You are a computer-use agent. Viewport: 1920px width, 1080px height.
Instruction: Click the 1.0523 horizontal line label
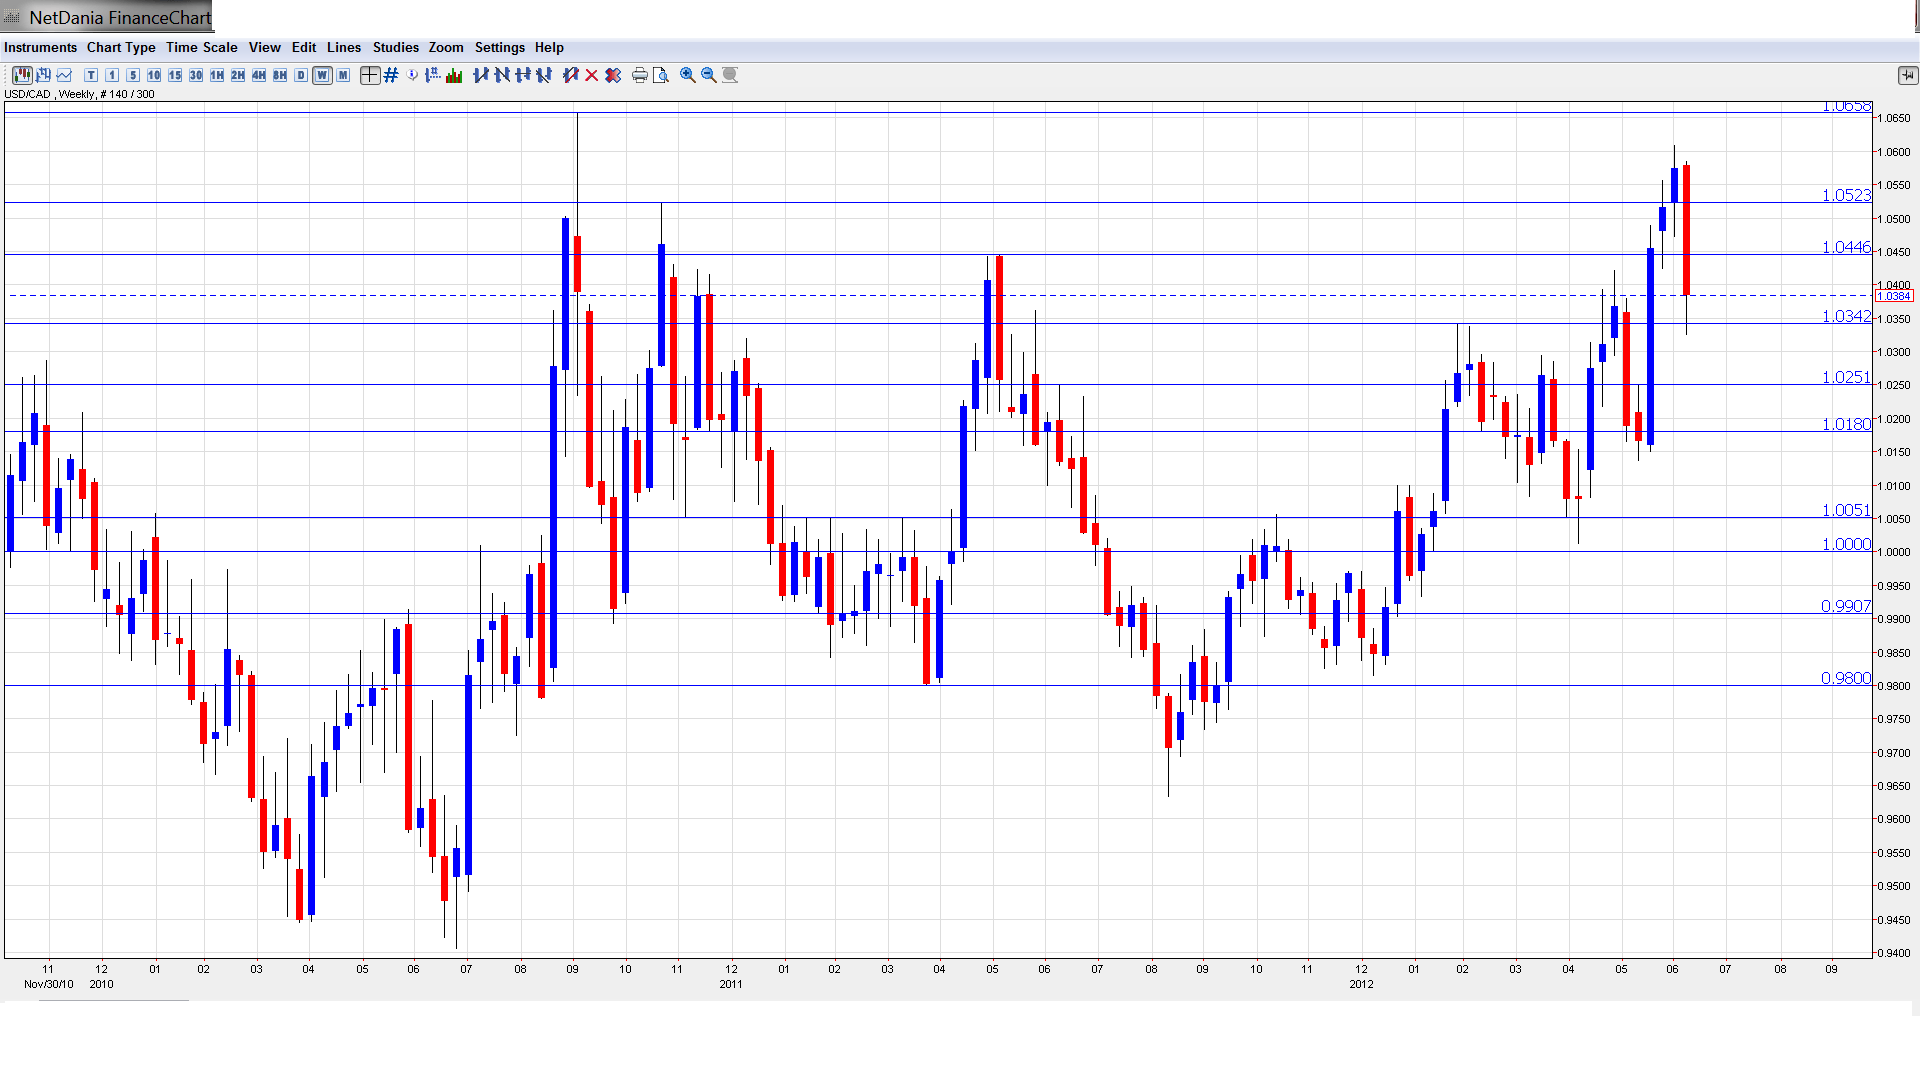[x=1845, y=195]
